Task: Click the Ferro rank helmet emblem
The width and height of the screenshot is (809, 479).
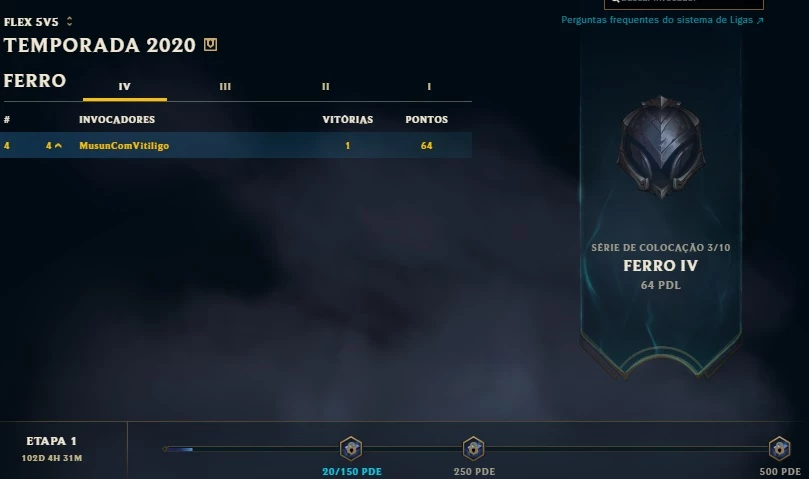Action: (661, 147)
